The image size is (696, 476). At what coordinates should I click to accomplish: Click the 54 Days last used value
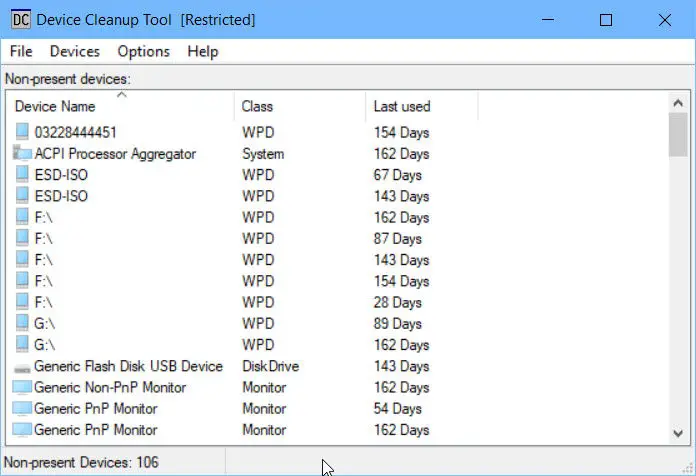pyautogui.click(x=397, y=409)
